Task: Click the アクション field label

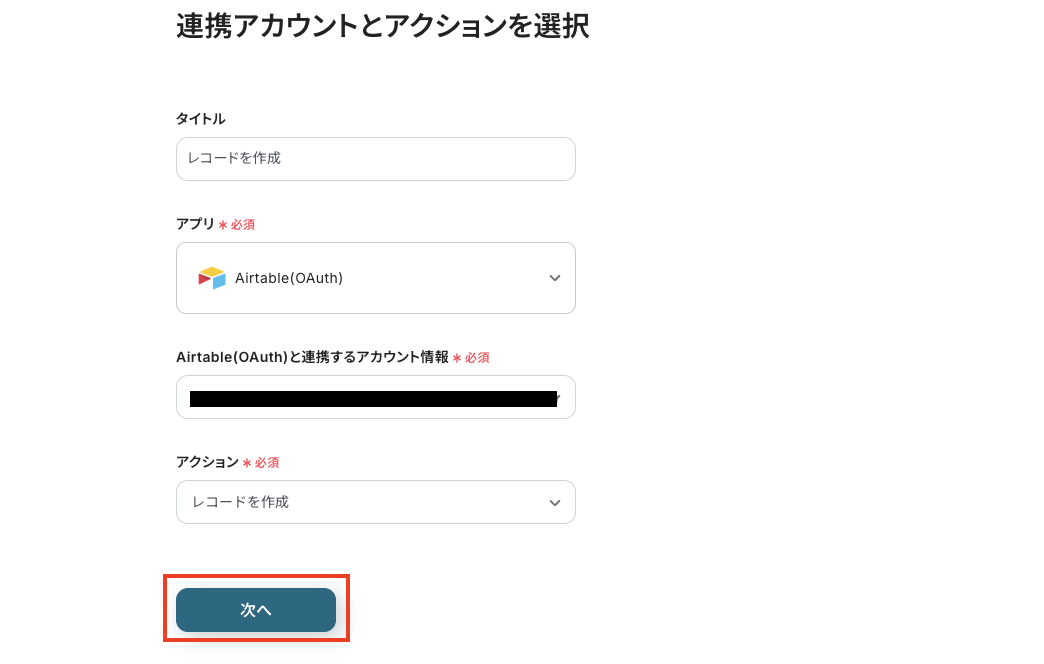Action: click(207, 462)
